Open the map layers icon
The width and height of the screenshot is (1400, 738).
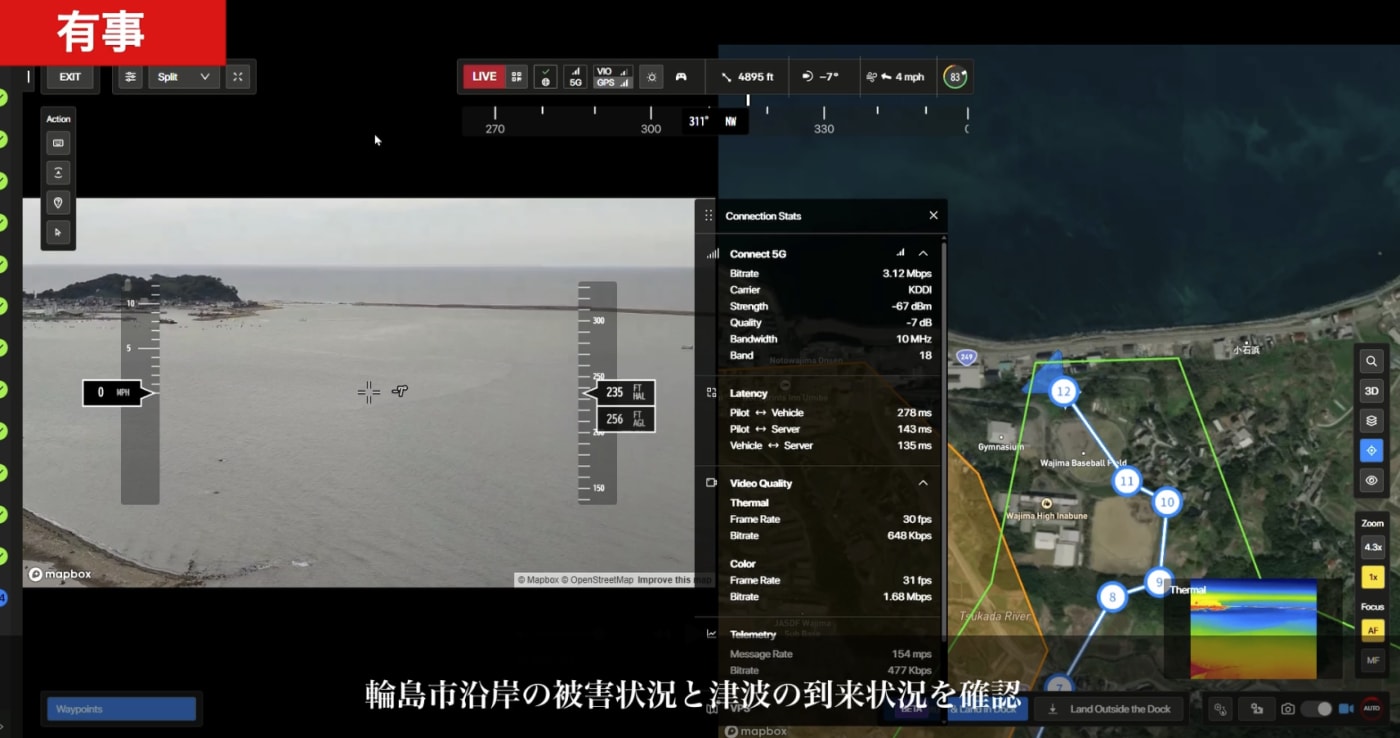coord(1372,421)
